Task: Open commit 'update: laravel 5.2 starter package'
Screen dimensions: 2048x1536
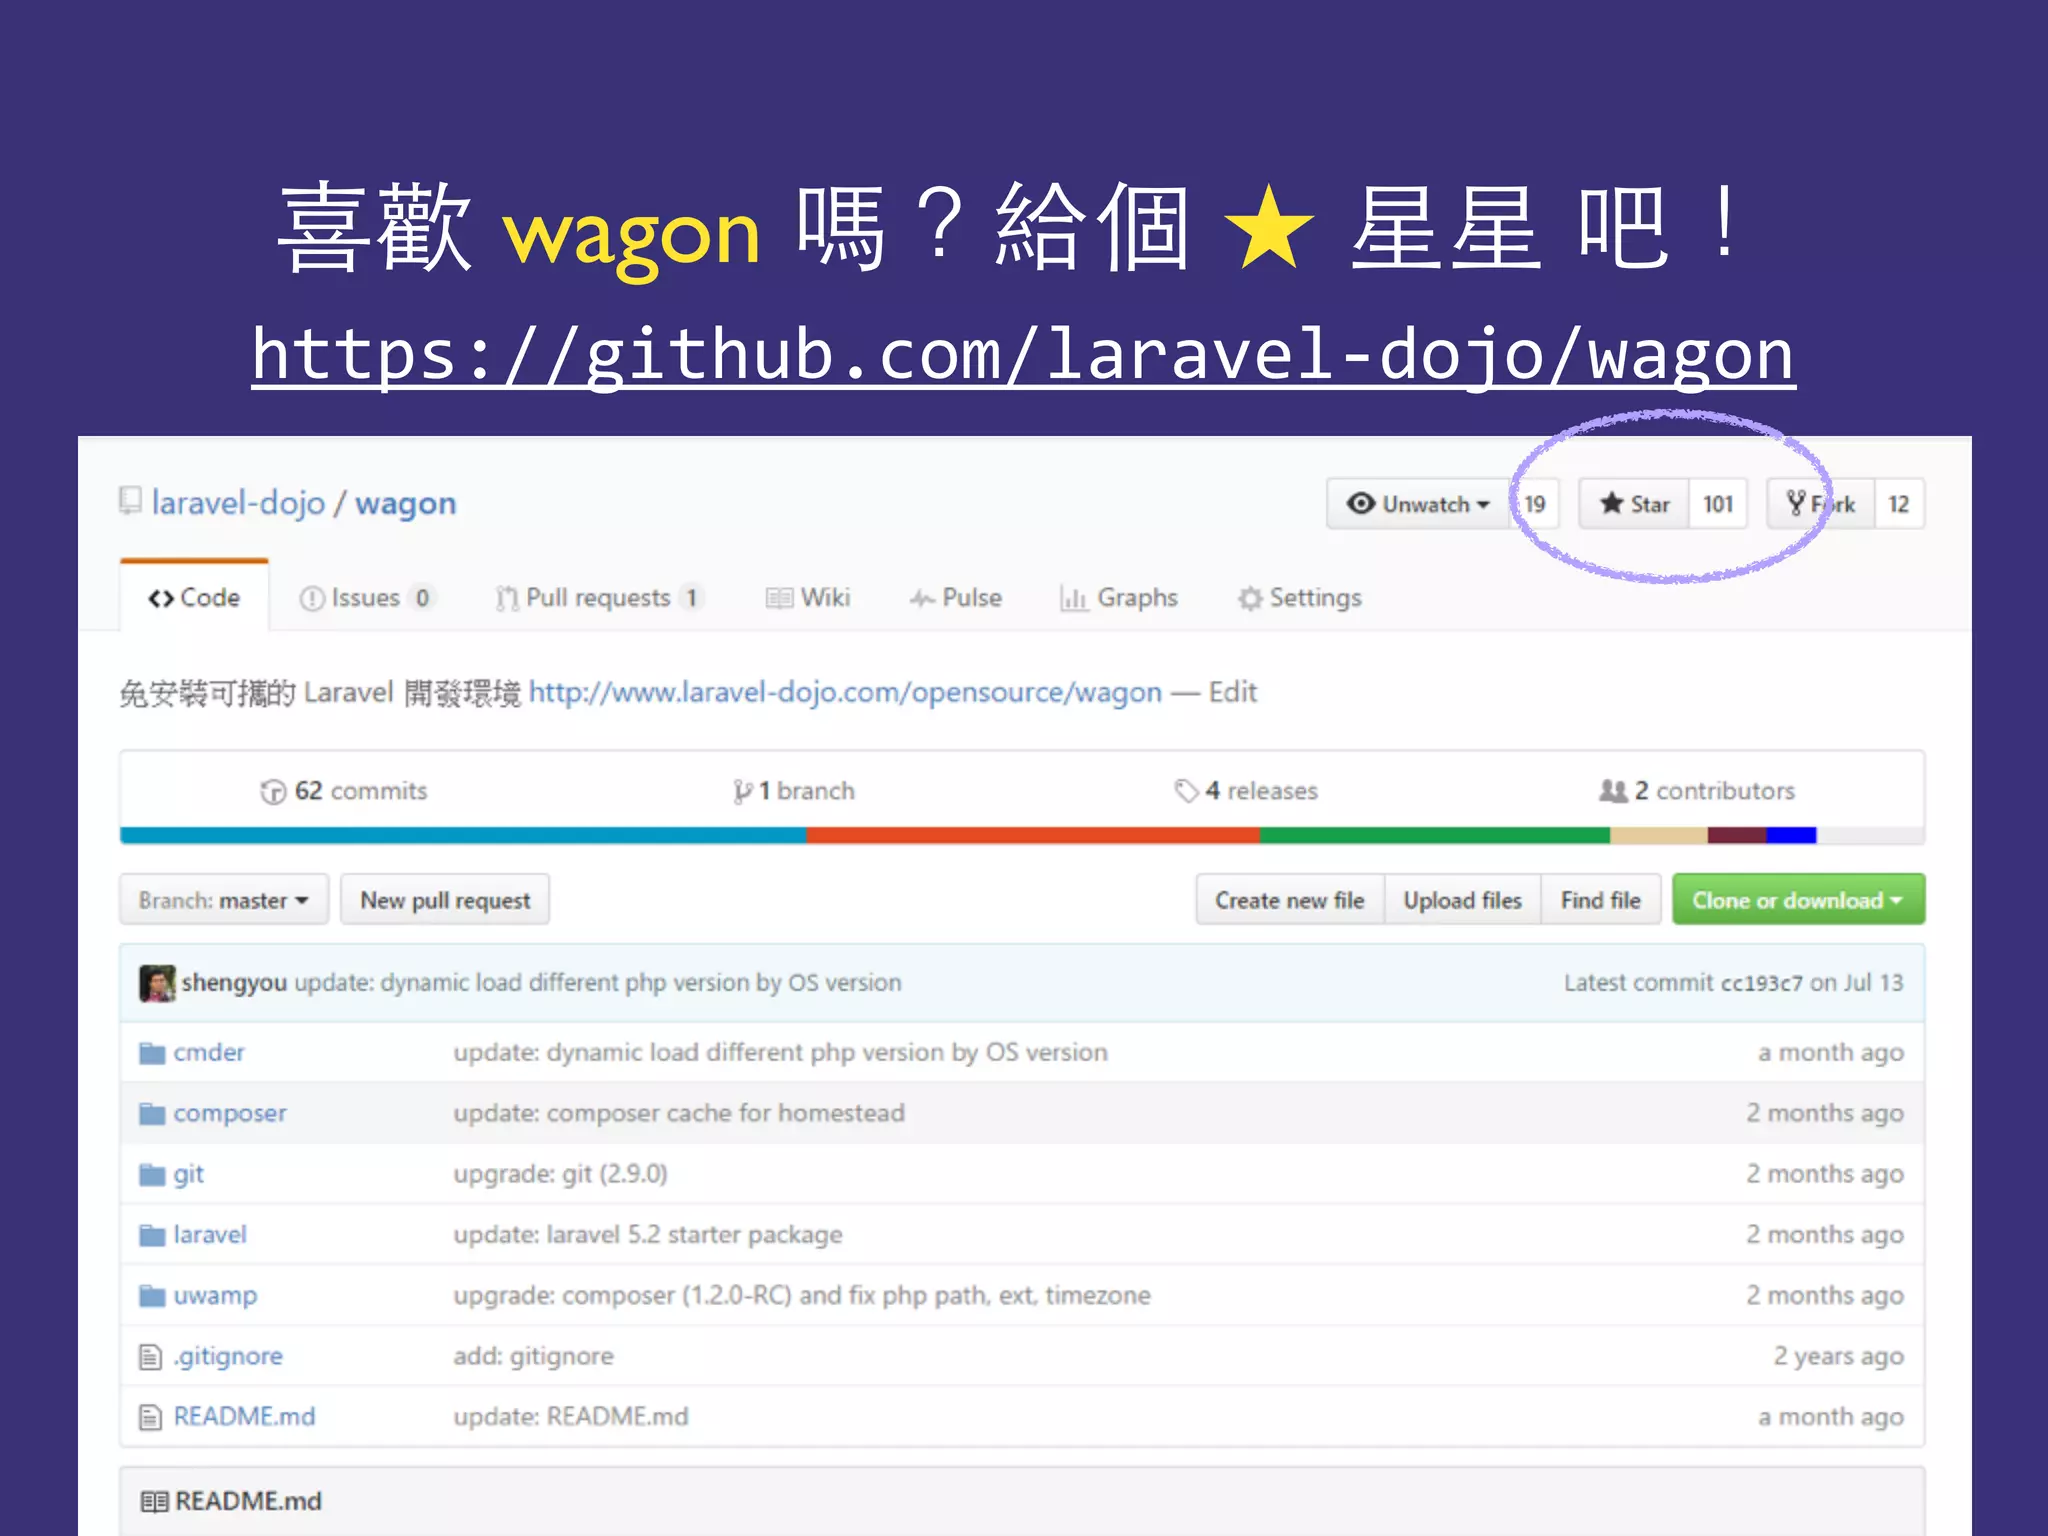Action: [x=648, y=1235]
